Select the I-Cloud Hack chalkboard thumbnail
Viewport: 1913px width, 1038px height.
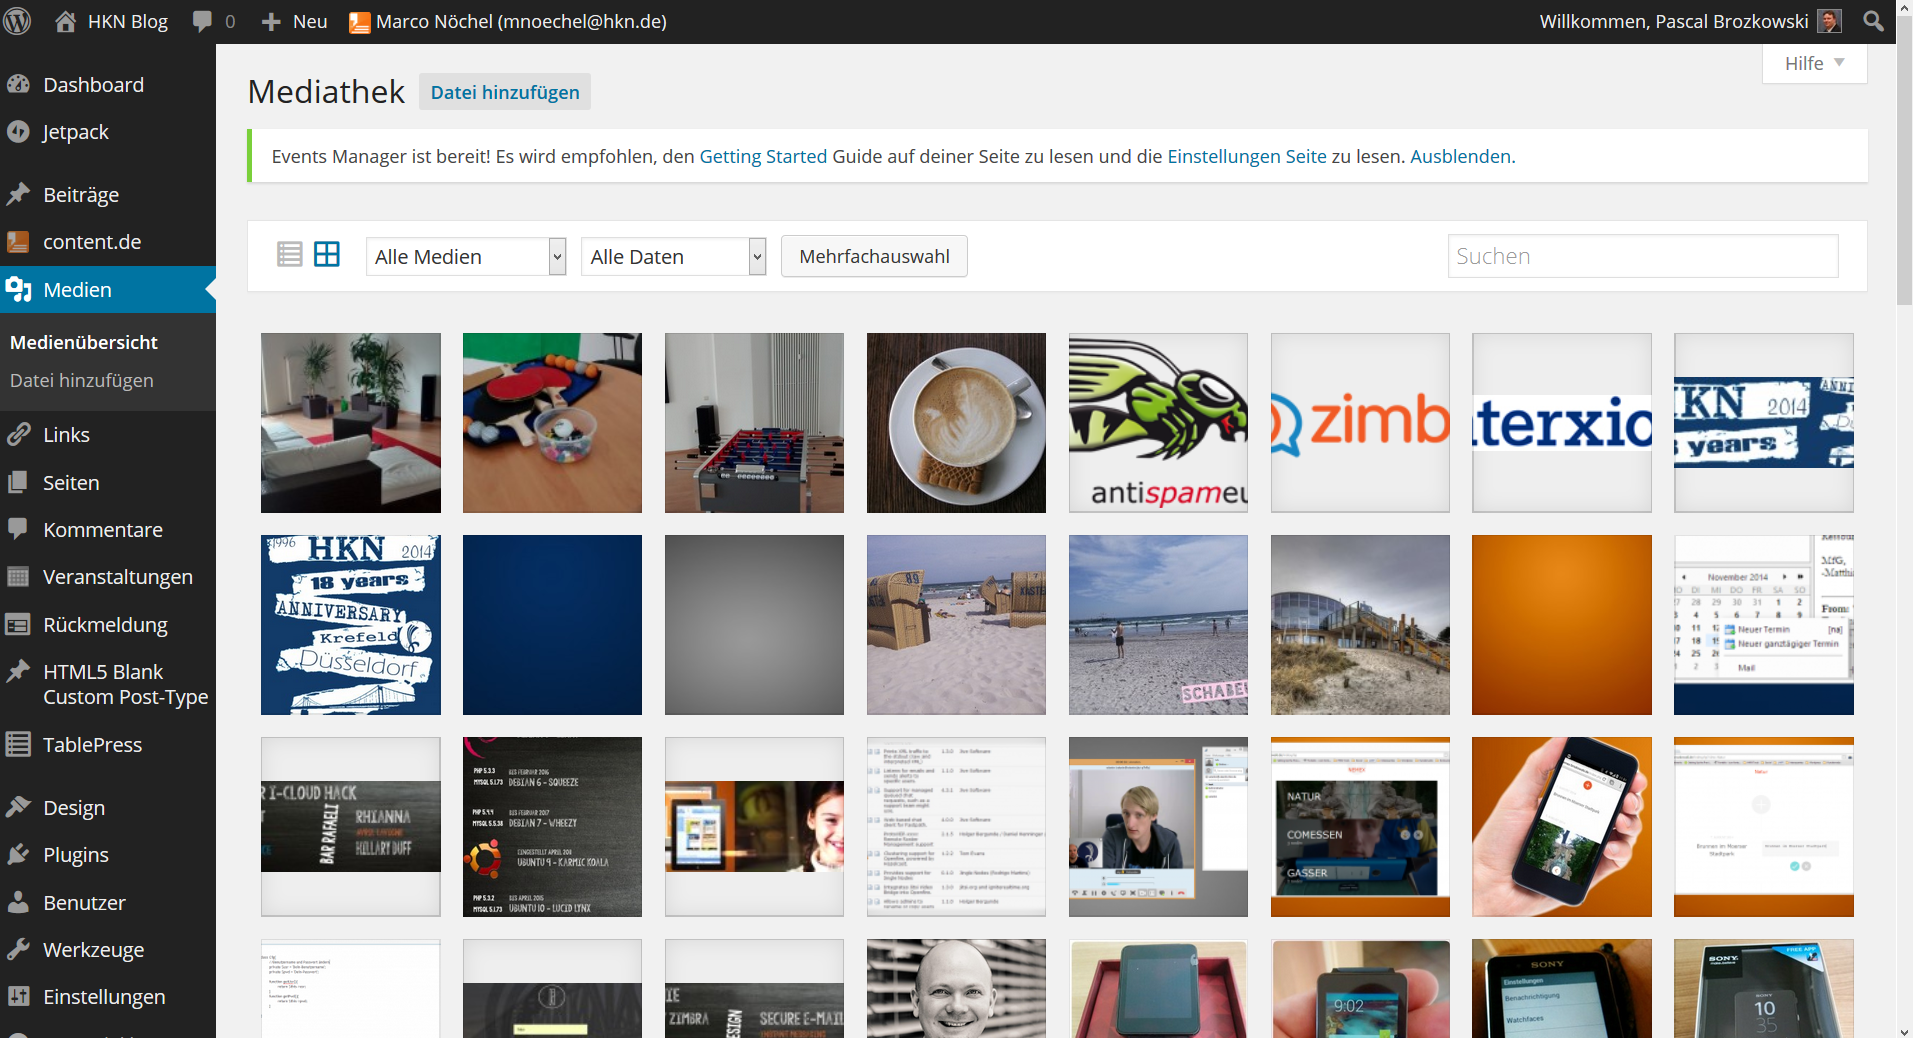[x=350, y=827]
